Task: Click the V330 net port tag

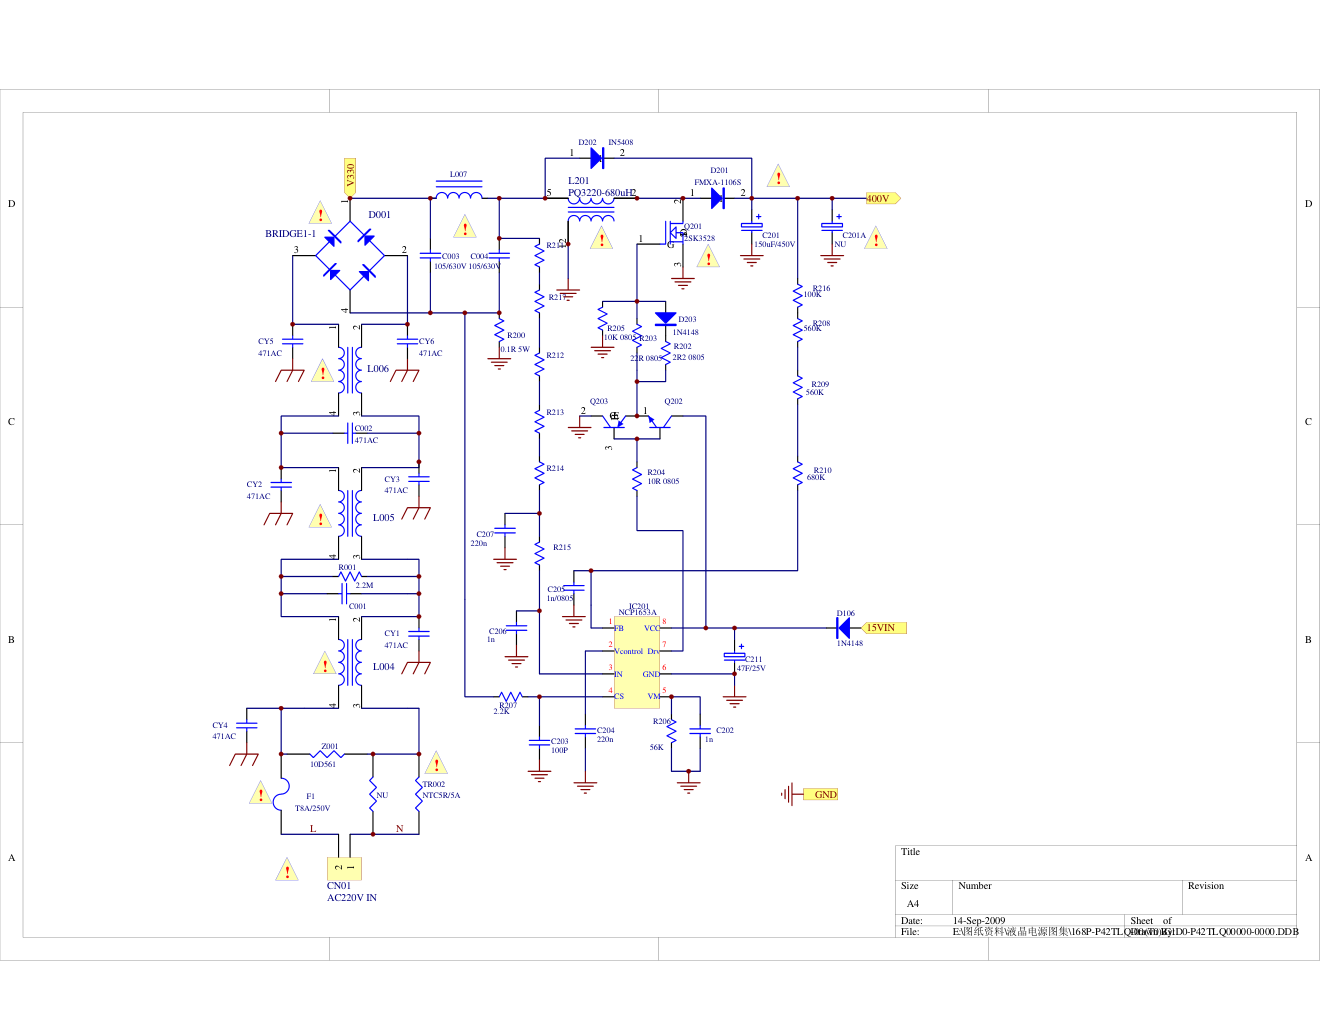Action: click(350, 176)
